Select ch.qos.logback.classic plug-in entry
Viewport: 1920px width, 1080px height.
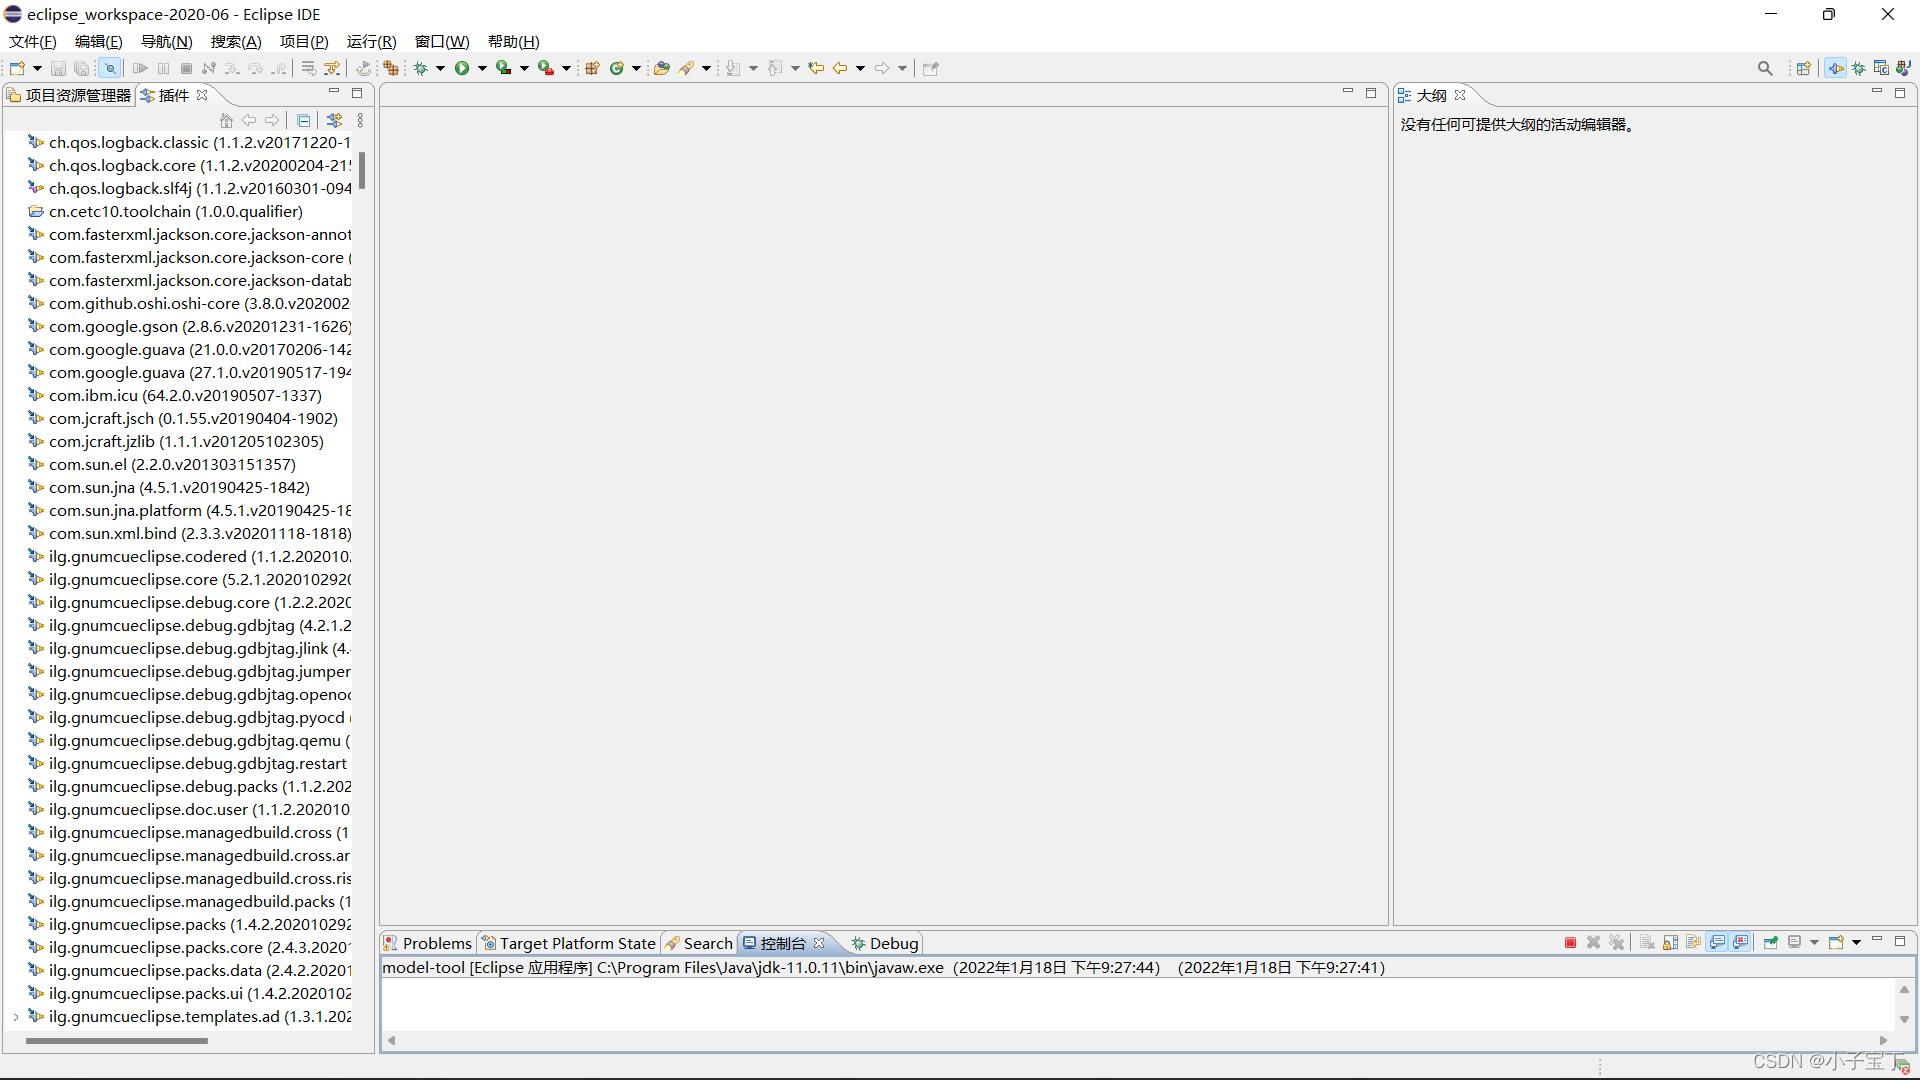point(189,142)
